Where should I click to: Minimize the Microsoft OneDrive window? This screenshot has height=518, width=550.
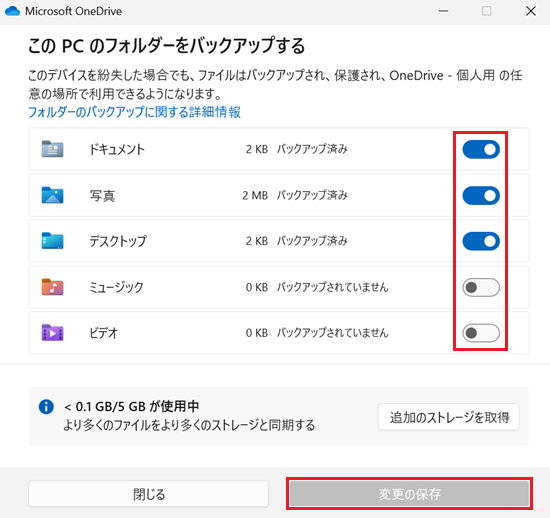click(x=443, y=11)
